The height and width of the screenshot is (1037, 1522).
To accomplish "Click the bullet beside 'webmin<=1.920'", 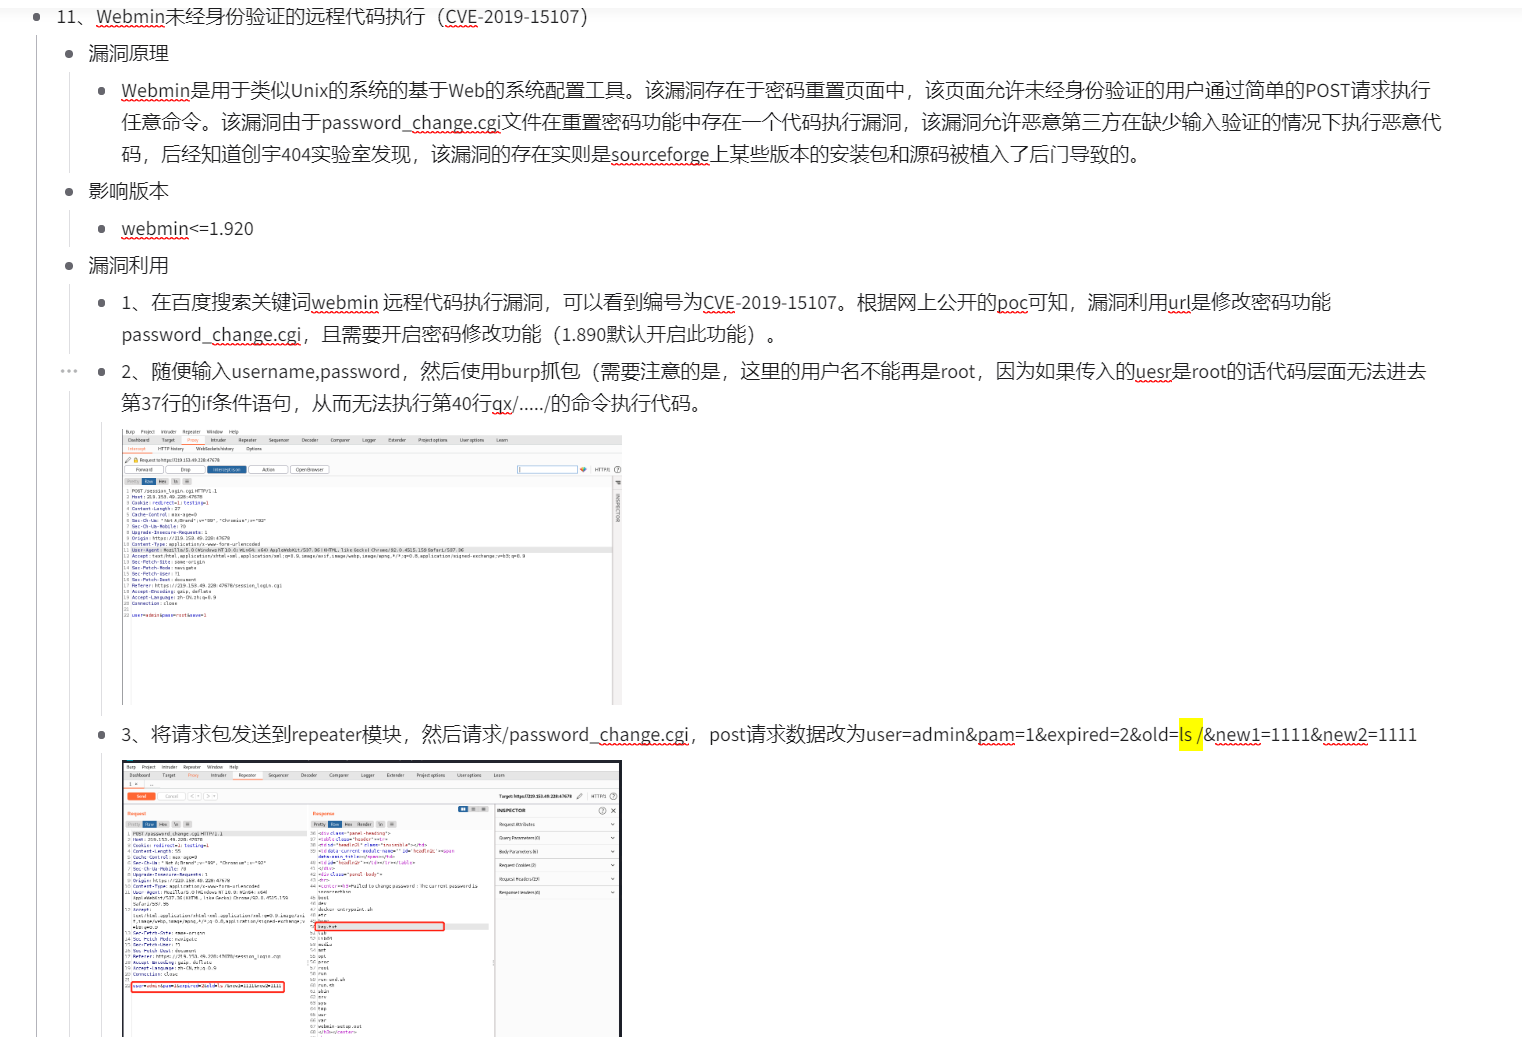I will click(x=102, y=229).
